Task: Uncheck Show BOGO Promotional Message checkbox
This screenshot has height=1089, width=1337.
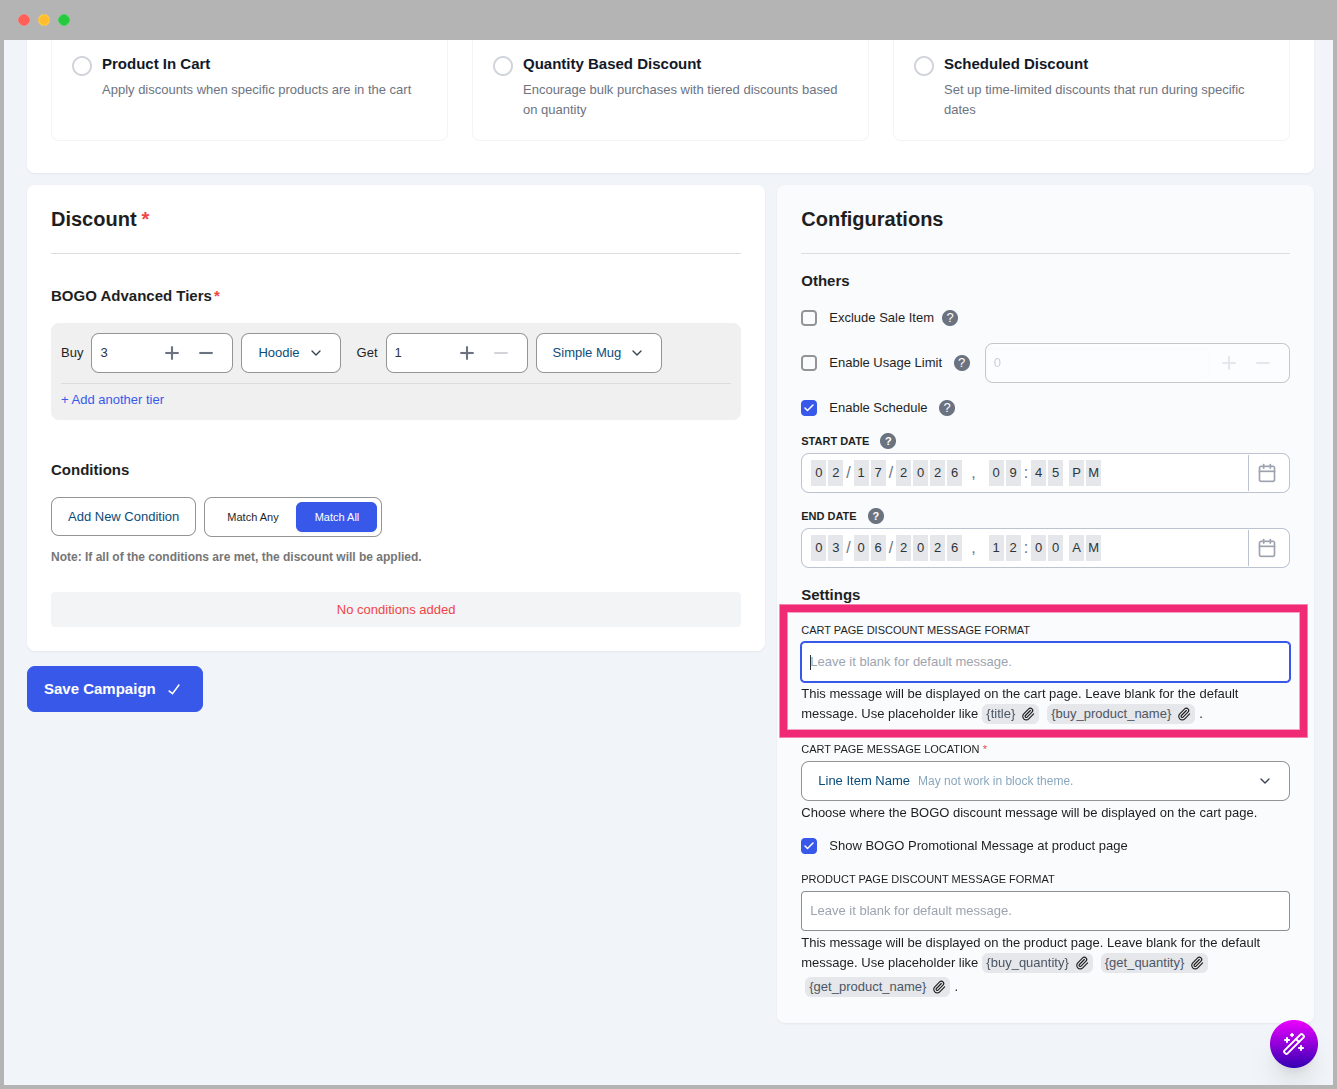Action: [809, 846]
